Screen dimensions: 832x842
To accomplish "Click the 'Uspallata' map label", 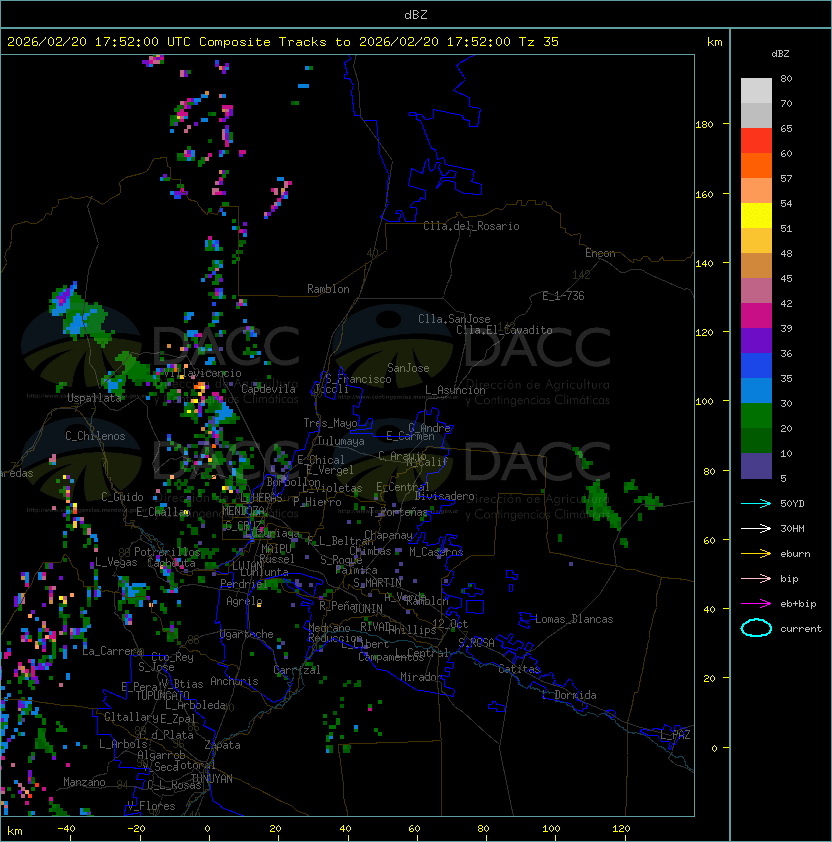I will click(95, 398).
